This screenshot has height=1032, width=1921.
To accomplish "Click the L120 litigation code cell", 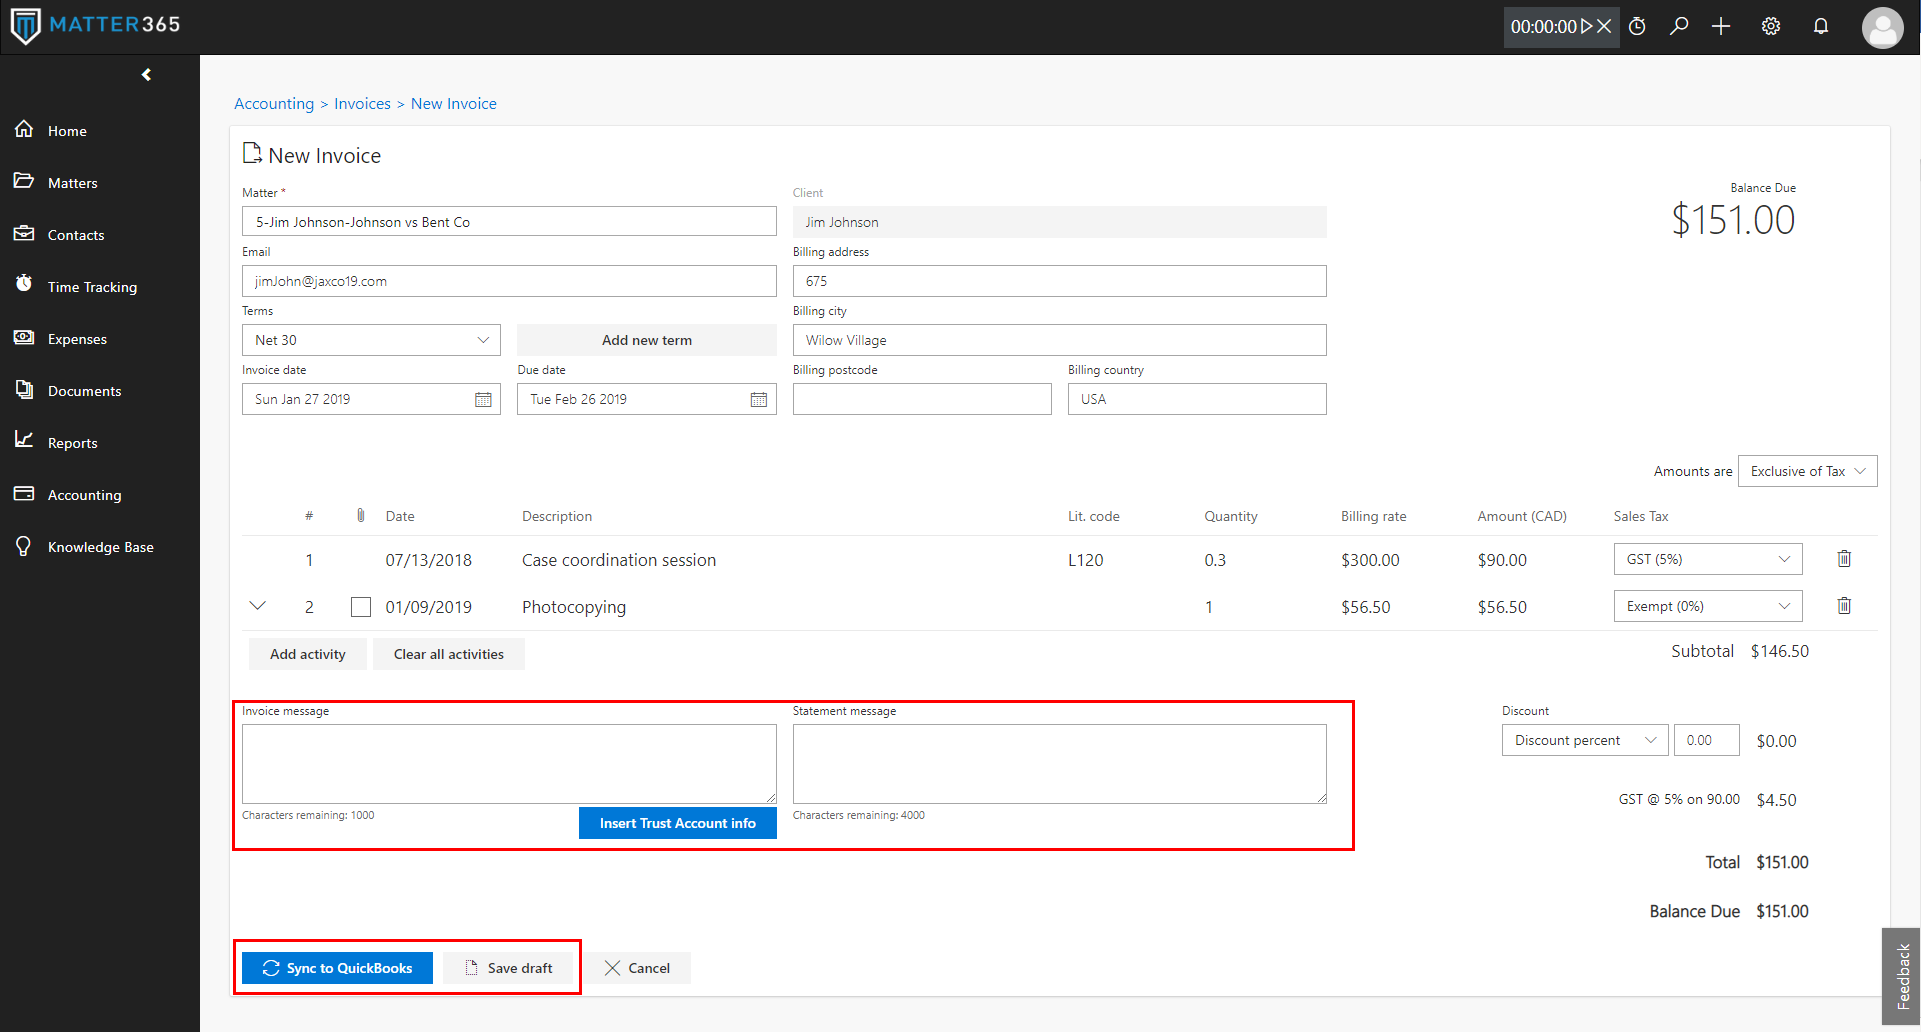I will (1086, 560).
